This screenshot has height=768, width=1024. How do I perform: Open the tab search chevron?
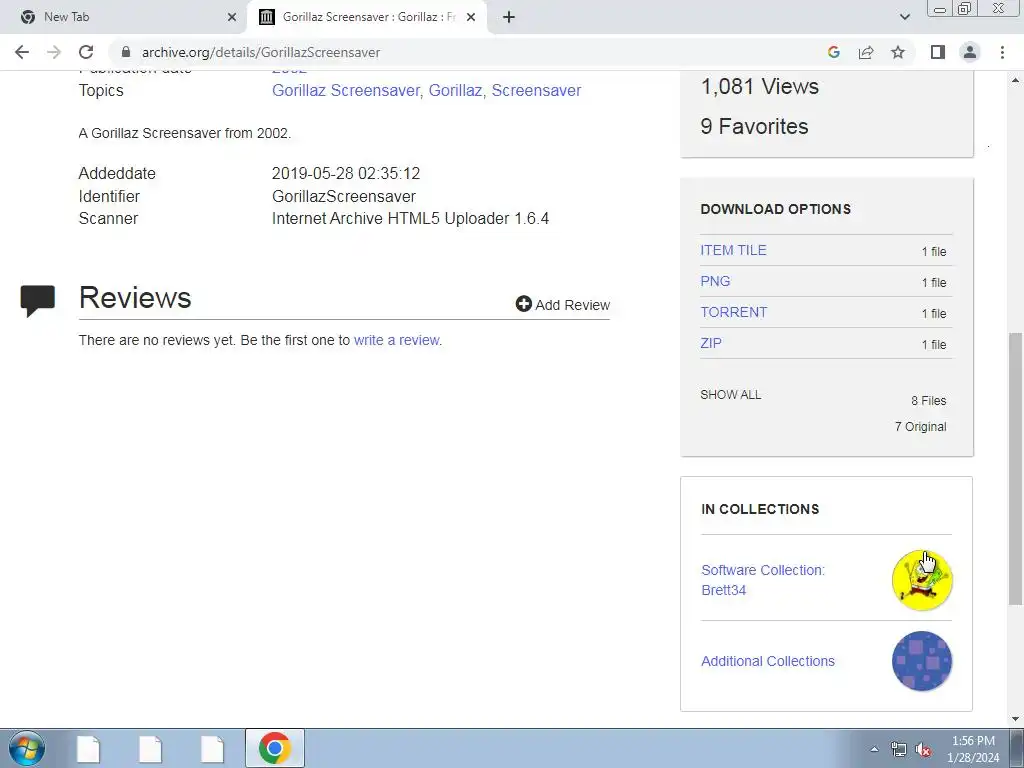(904, 17)
